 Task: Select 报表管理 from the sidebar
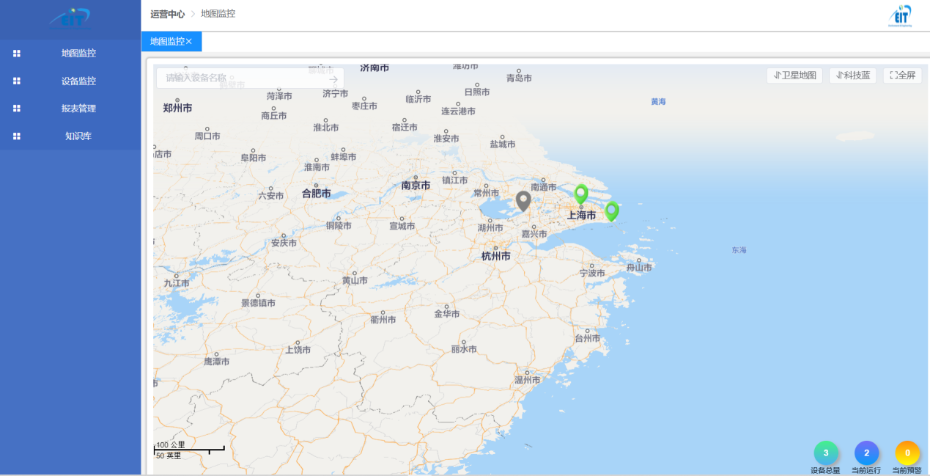[x=78, y=108]
